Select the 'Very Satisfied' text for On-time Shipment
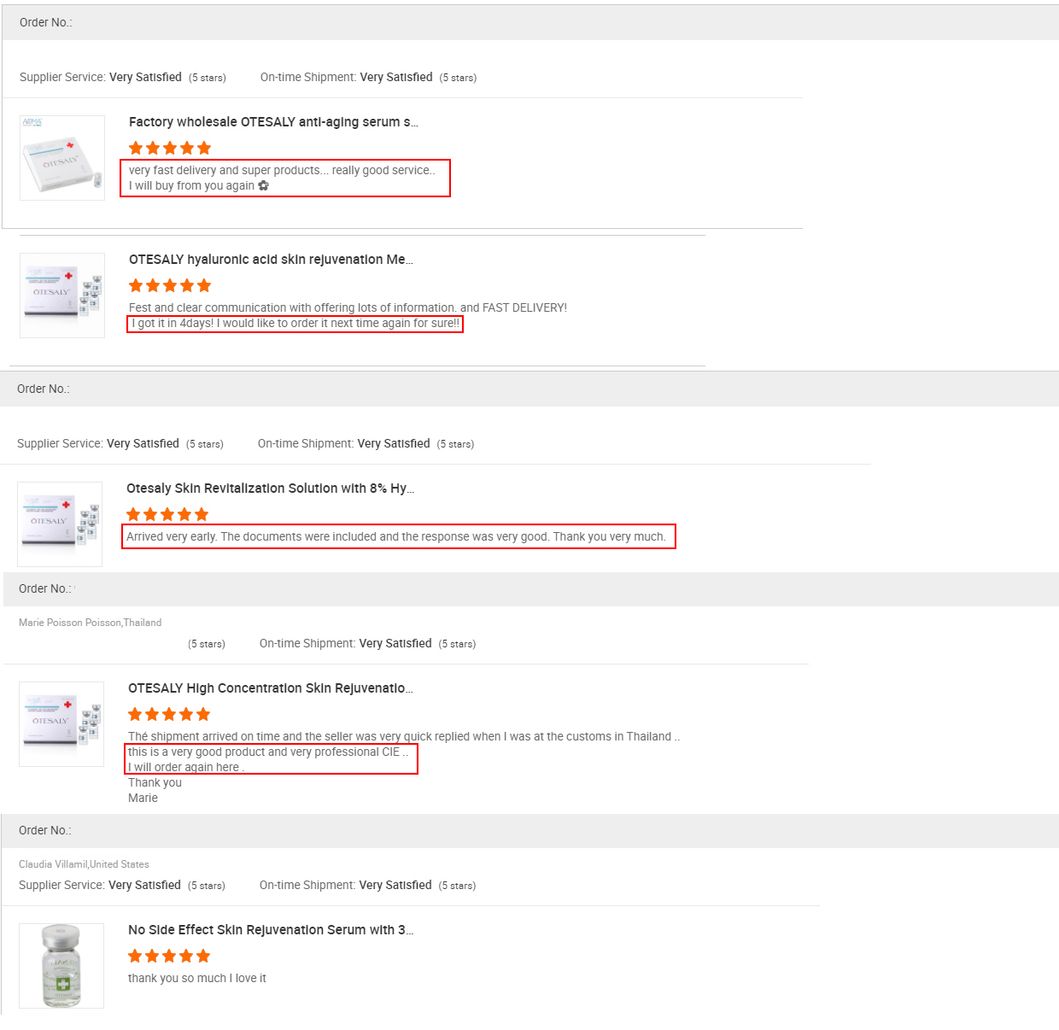Viewport: 1059px width, 1030px height. (395, 76)
